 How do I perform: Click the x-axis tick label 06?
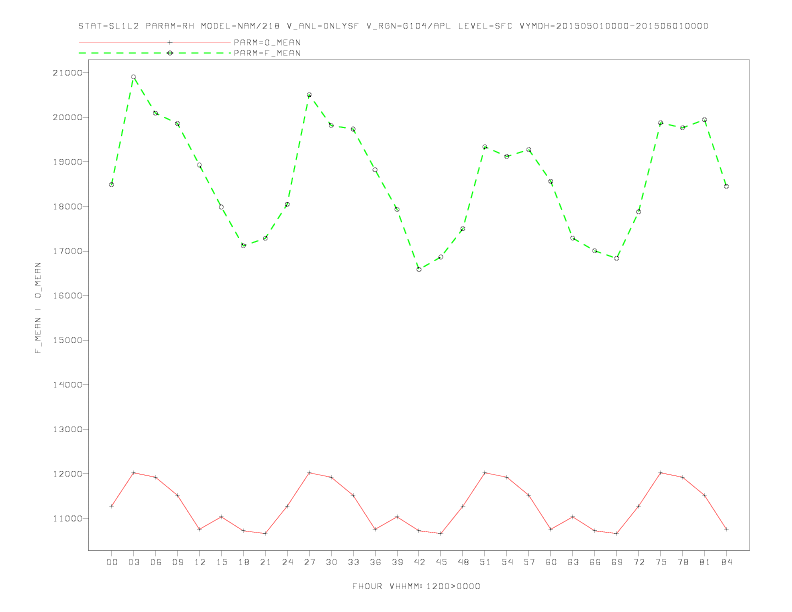pyautogui.click(x=156, y=562)
